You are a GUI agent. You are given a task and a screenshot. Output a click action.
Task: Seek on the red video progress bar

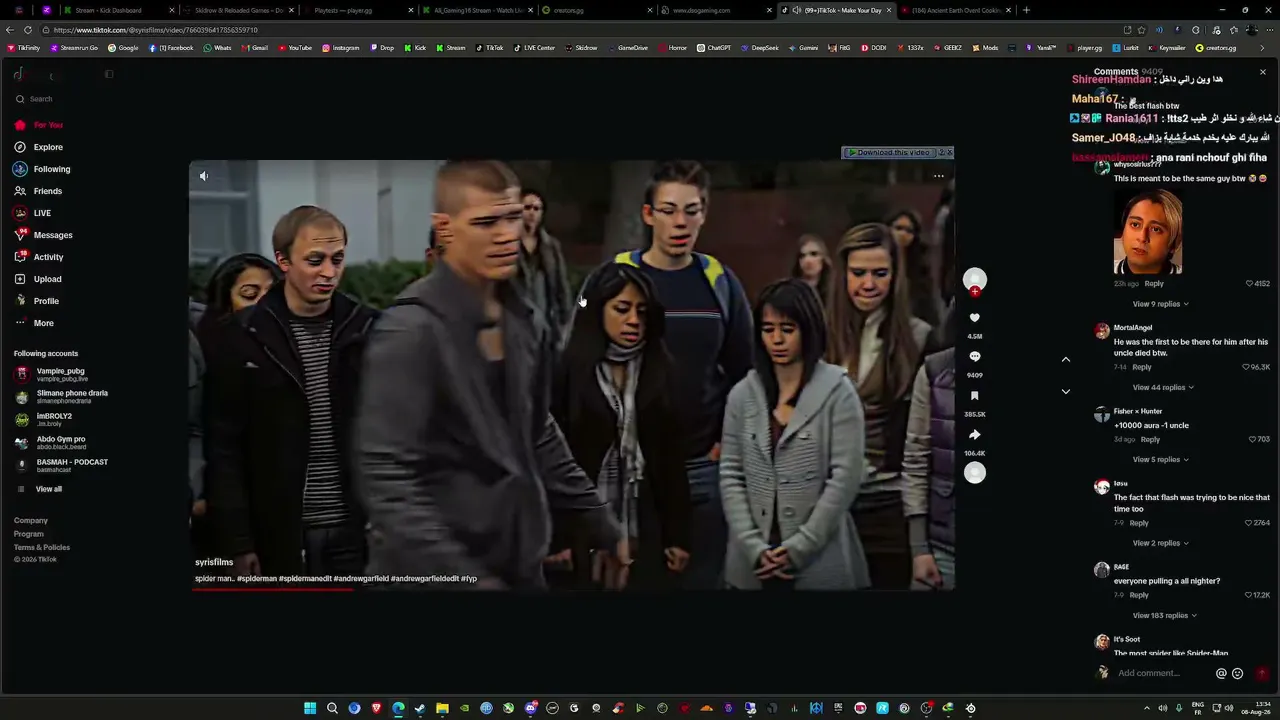(572, 589)
